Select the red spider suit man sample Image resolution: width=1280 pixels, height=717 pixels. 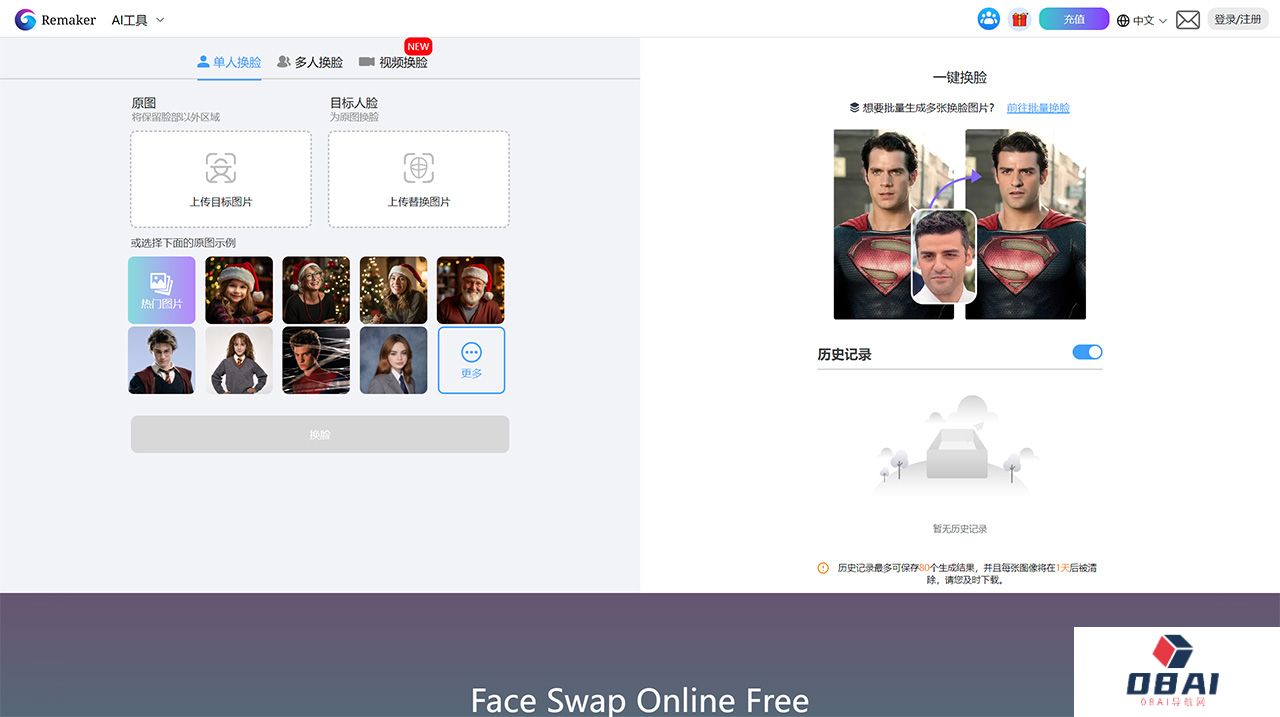tap(316, 360)
